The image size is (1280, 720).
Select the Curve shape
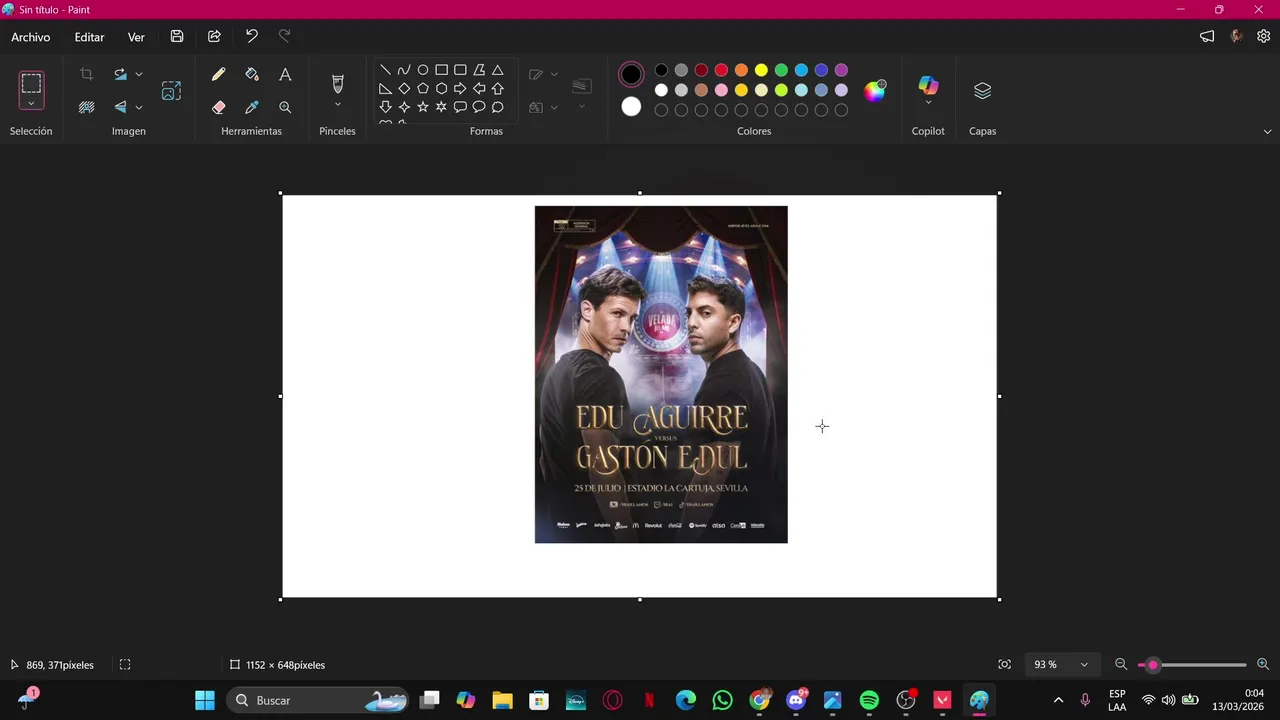point(404,70)
